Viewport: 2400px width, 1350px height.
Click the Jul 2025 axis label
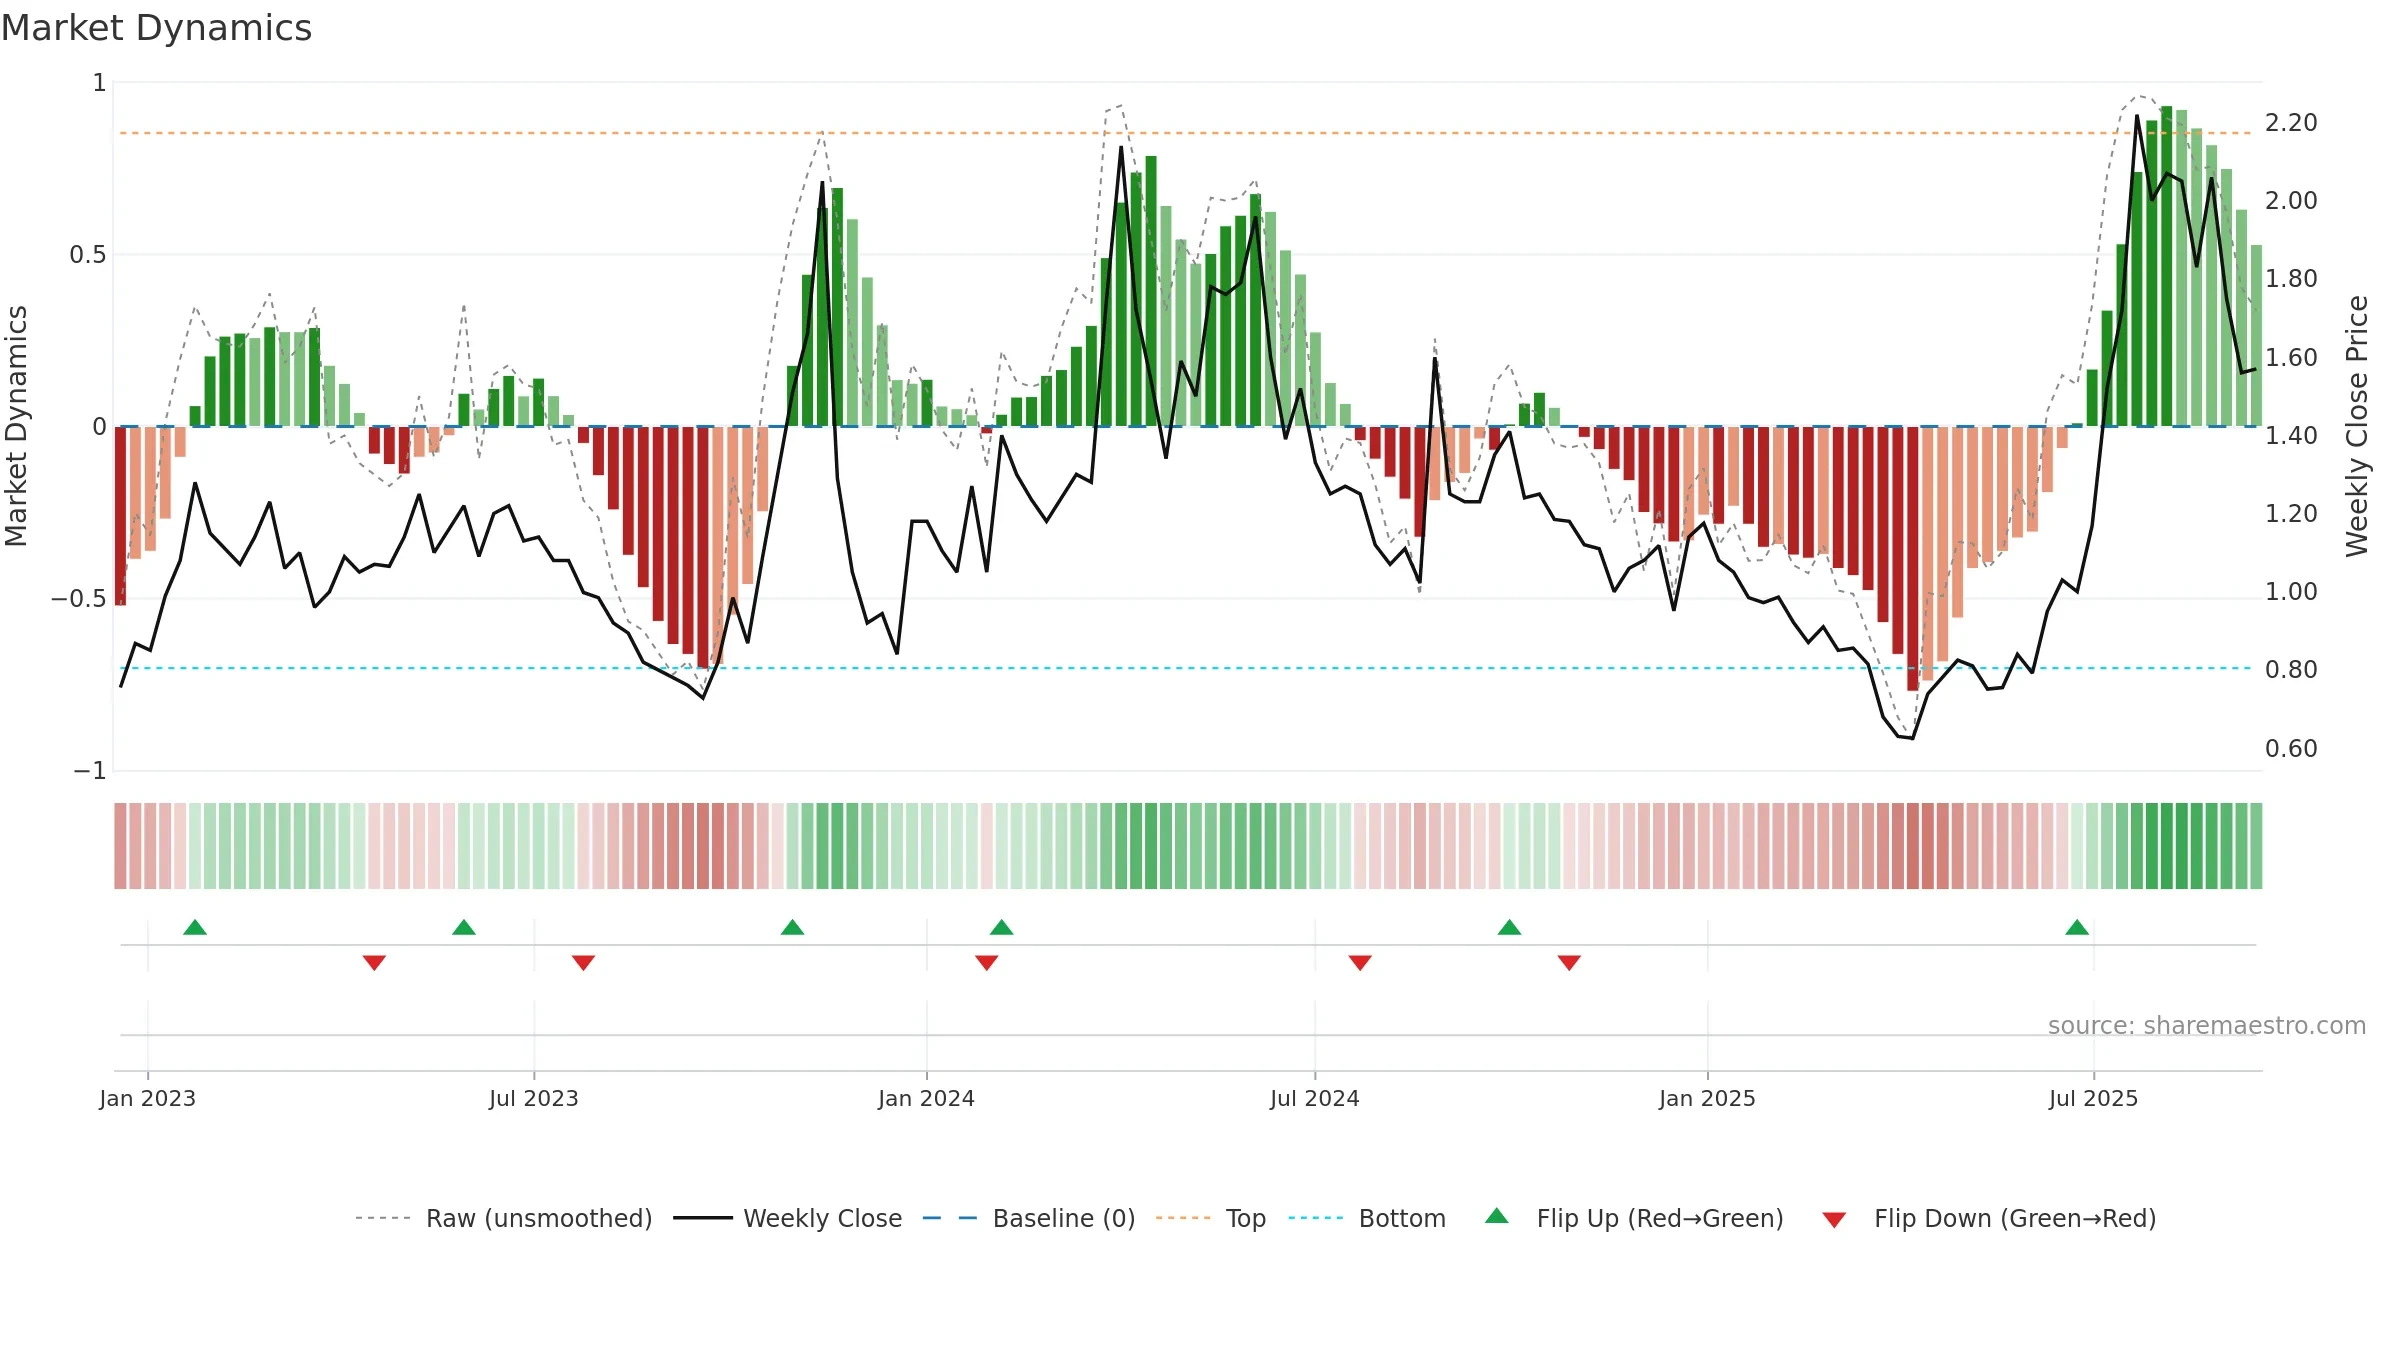[x=2094, y=1098]
